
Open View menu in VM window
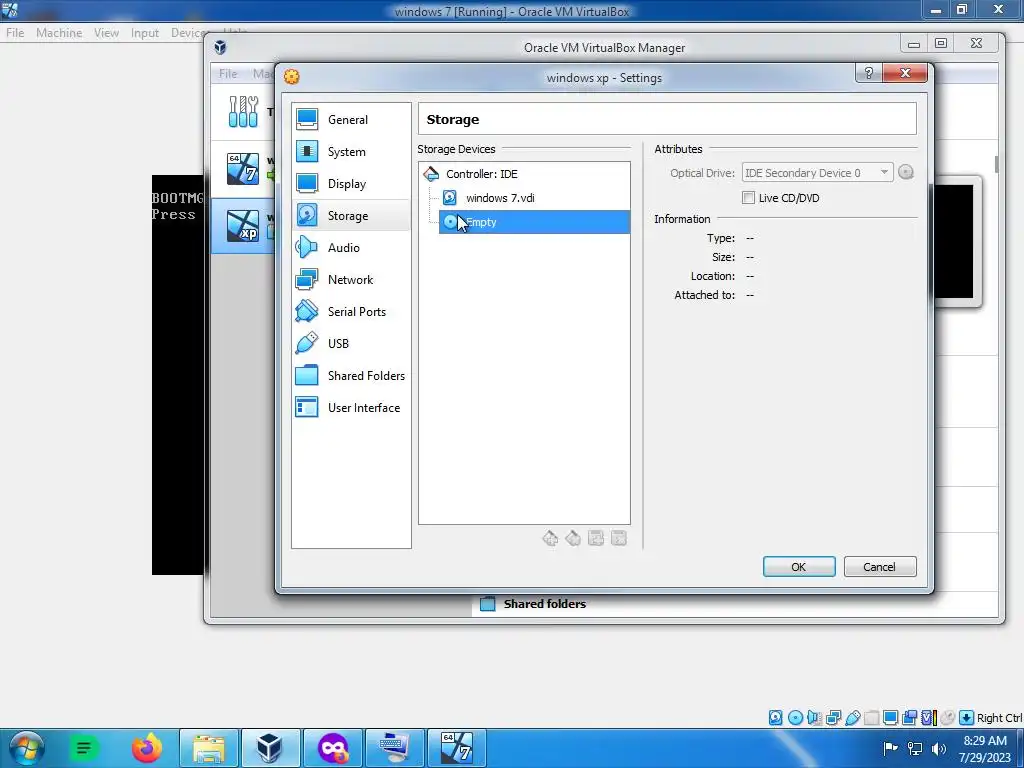pos(106,33)
